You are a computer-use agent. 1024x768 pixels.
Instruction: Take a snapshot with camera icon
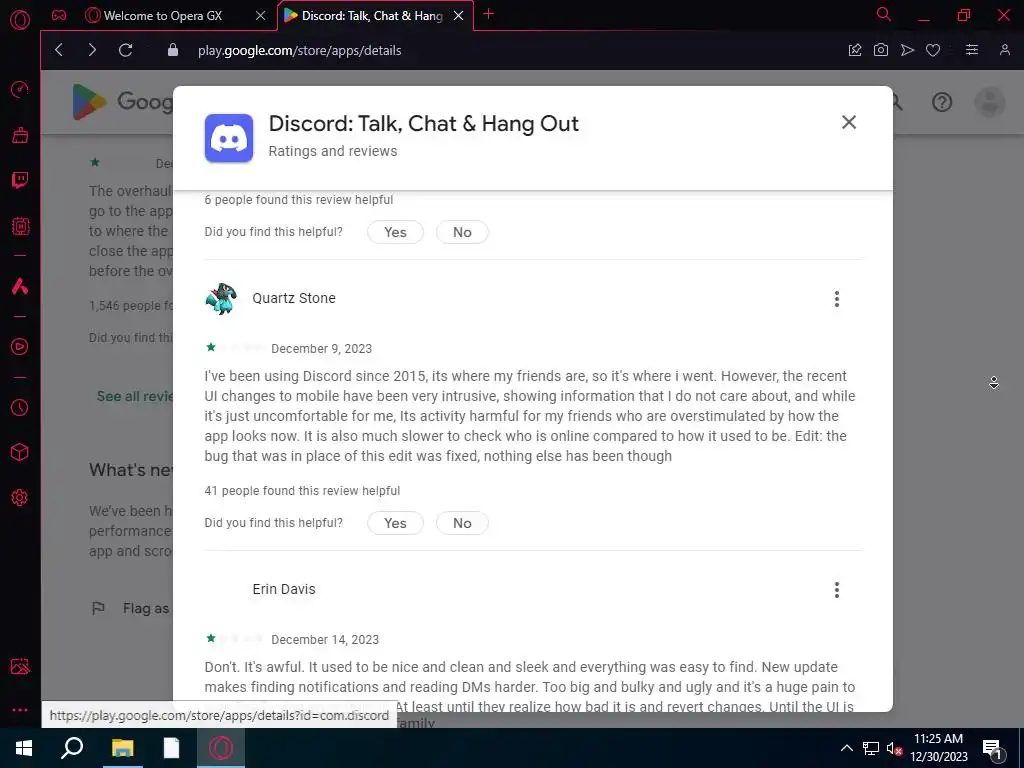click(x=880, y=50)
